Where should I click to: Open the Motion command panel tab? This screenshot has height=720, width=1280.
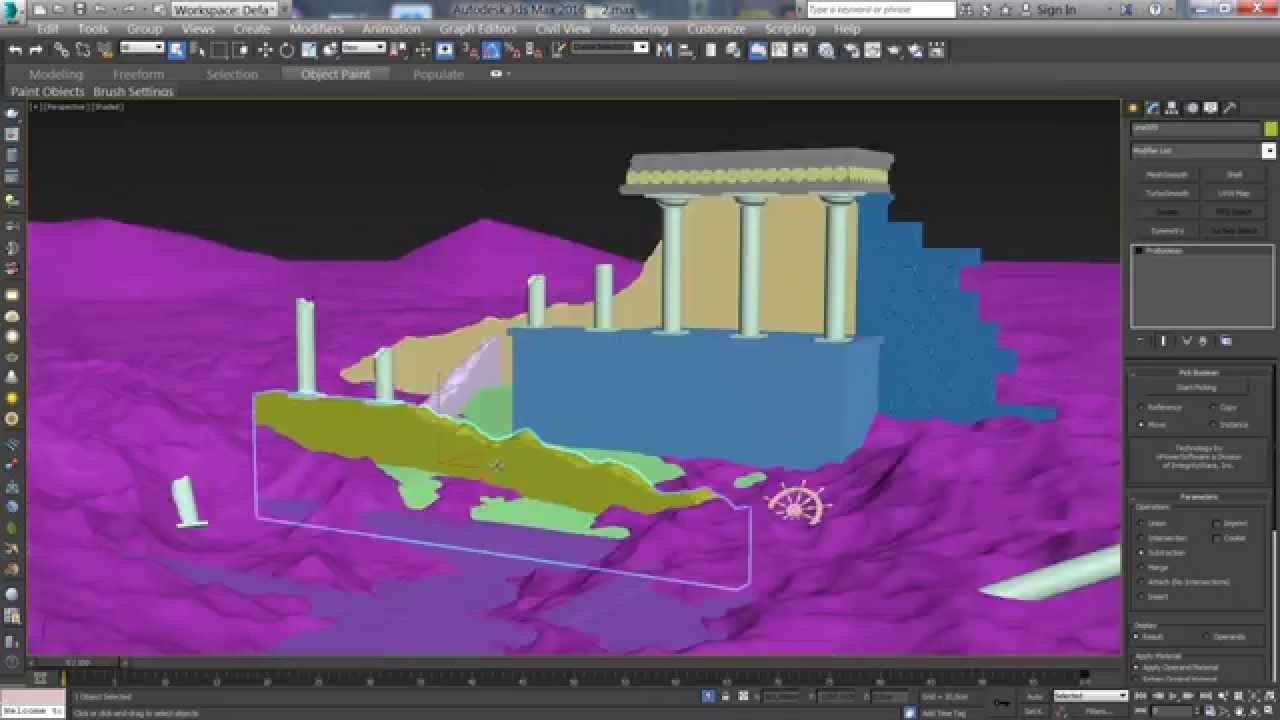(1192, 108)
